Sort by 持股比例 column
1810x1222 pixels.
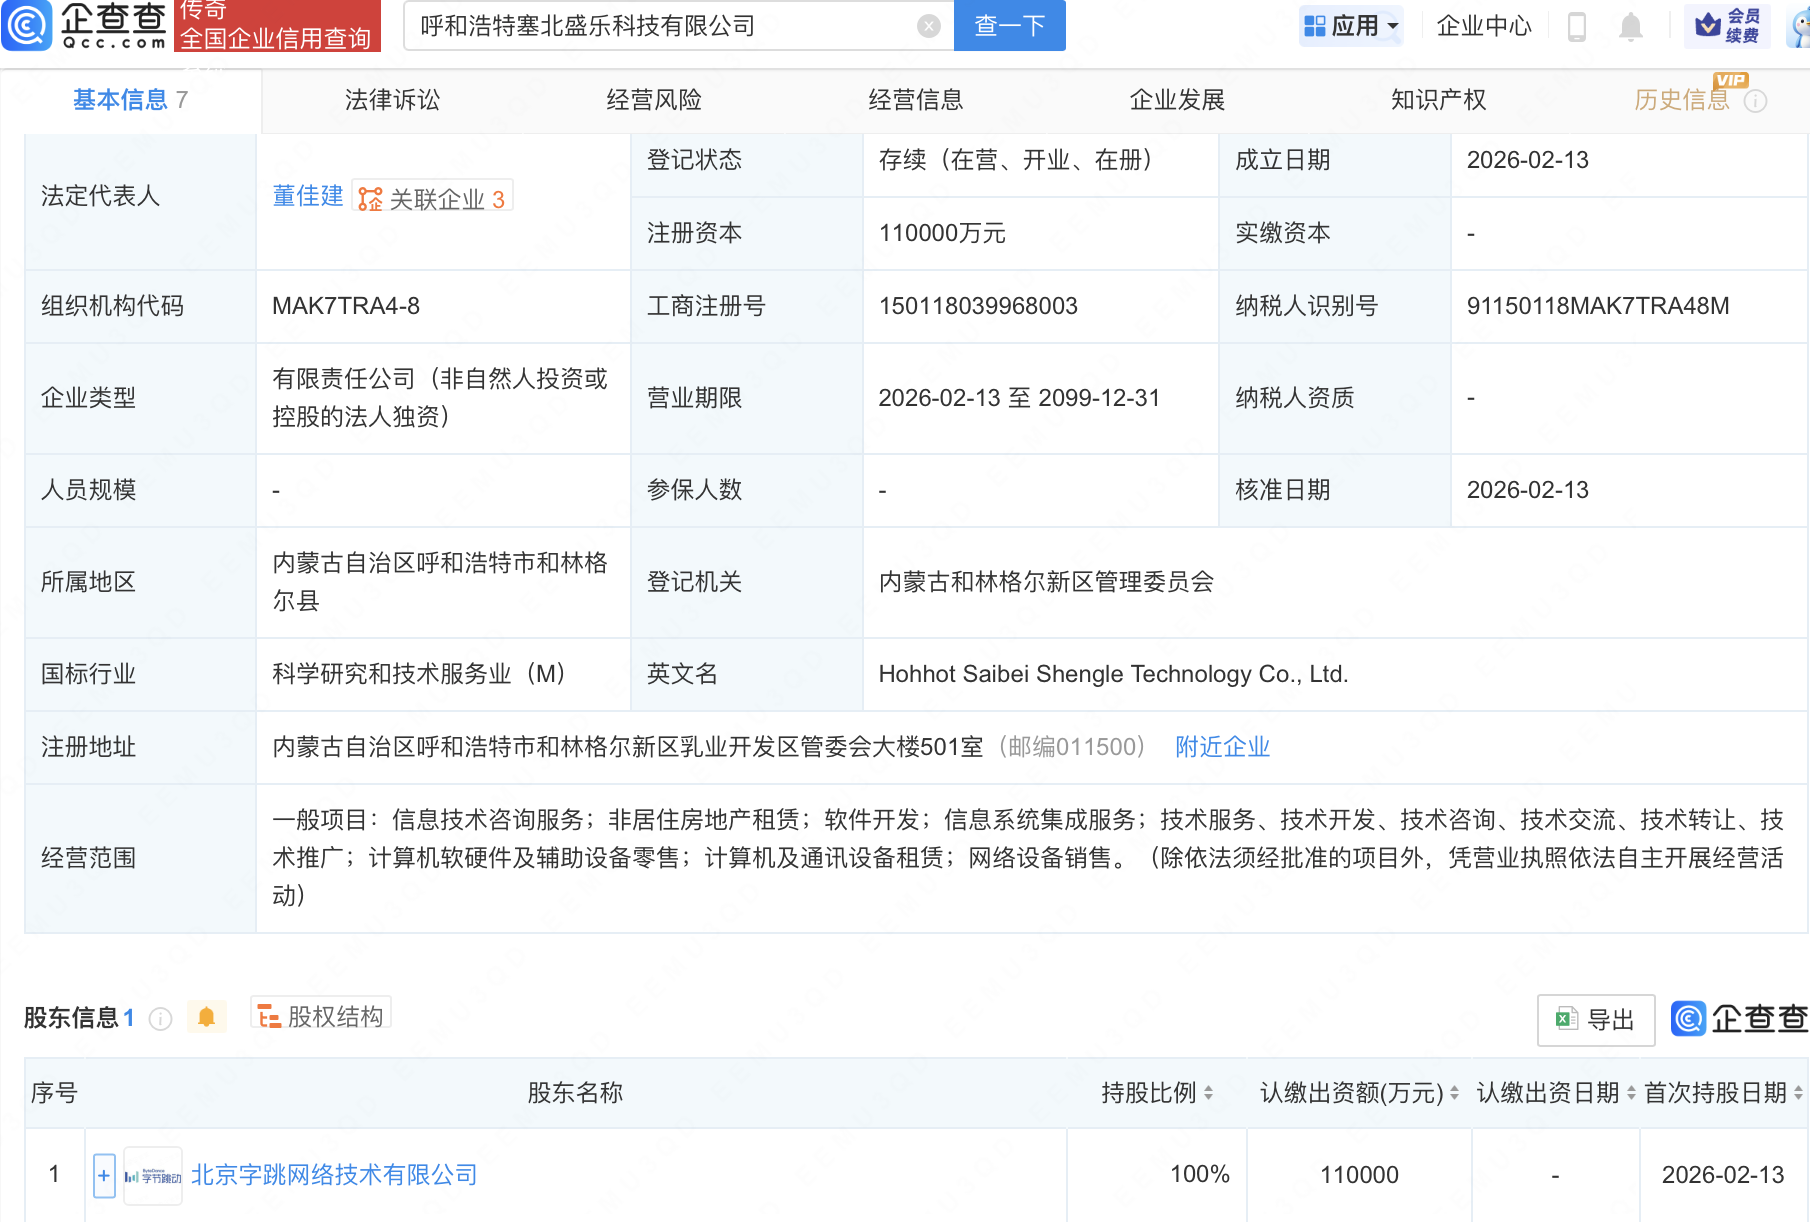[1208, 1093]
